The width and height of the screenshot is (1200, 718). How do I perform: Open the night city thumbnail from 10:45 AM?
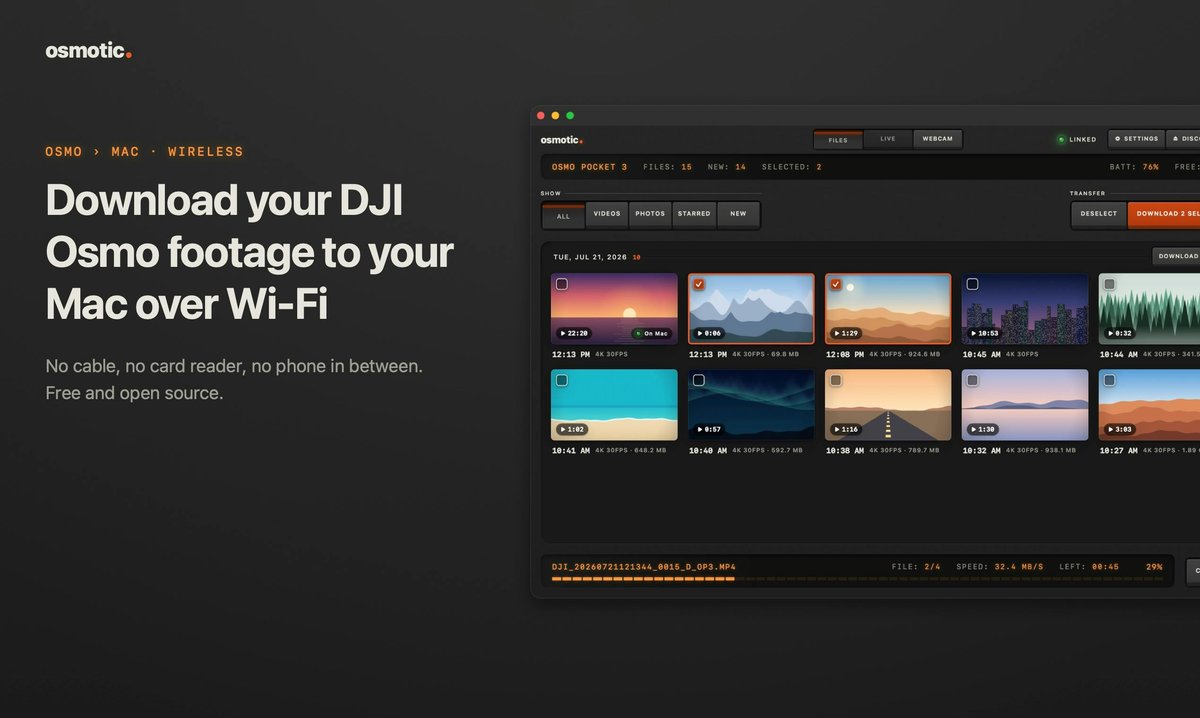tap(1025, 309)
